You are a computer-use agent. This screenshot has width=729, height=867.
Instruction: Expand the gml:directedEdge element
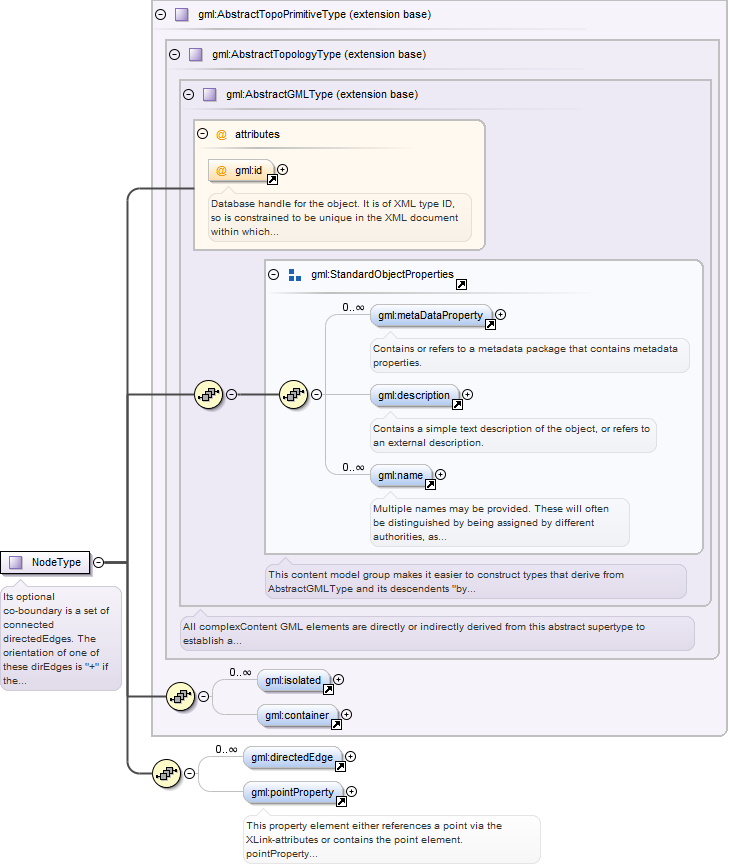coord(351,756)
